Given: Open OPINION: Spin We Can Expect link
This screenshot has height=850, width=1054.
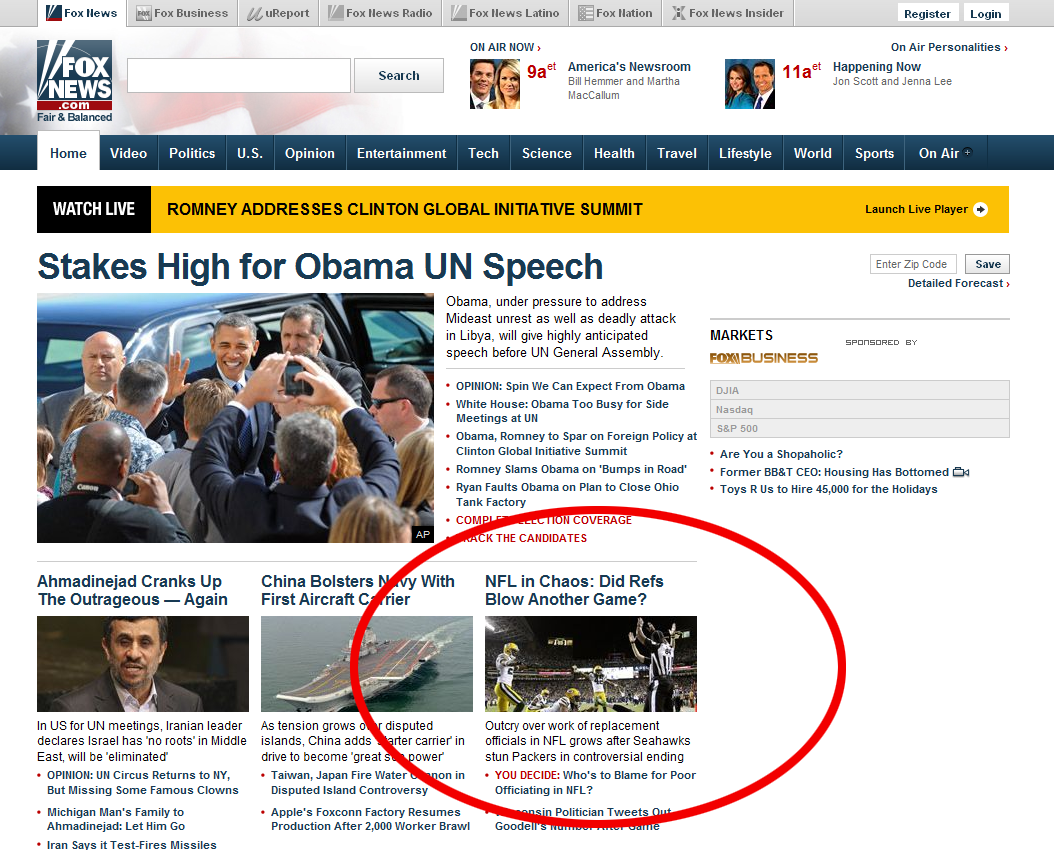Looking at the screenshot, I should (x=570, y=386).
